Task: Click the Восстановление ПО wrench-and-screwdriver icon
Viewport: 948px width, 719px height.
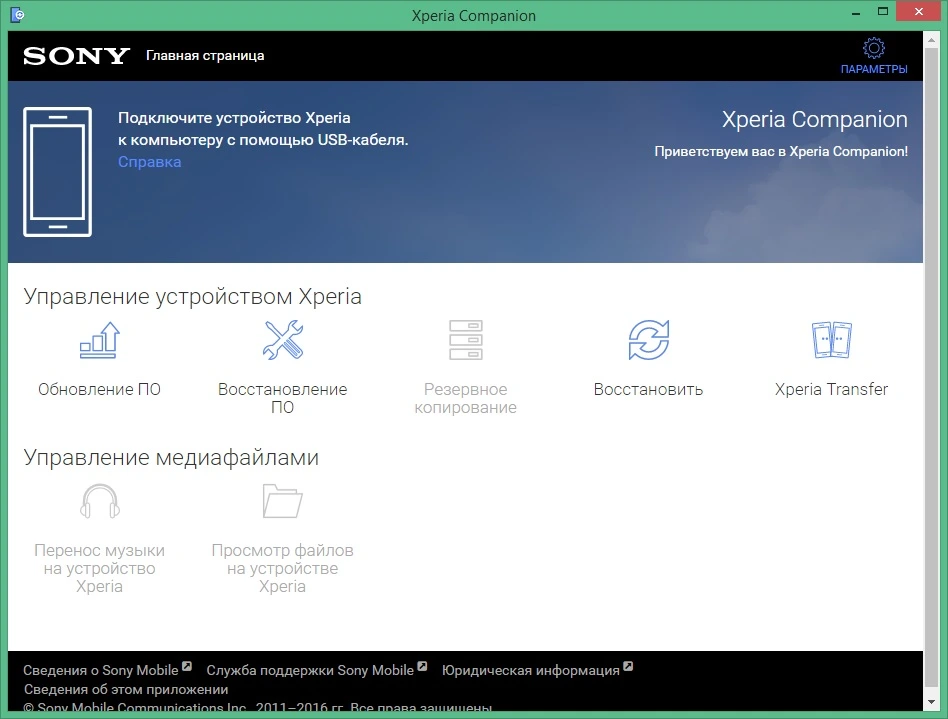Action: point(283,340)
